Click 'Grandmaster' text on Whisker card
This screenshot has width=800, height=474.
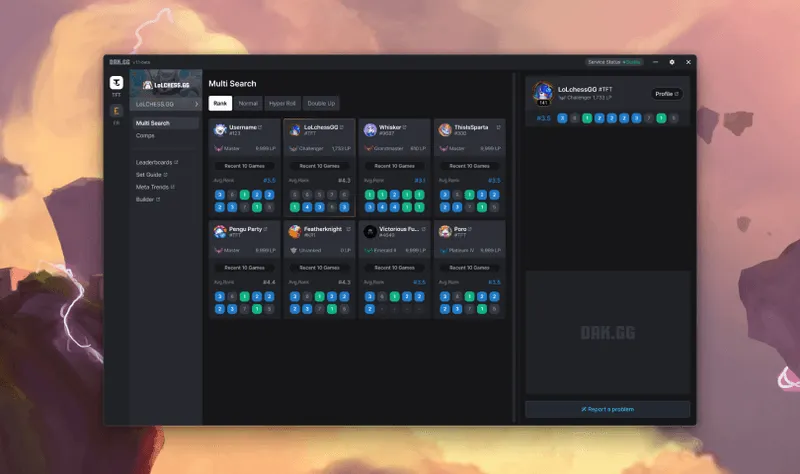click(x=389, y=148)
